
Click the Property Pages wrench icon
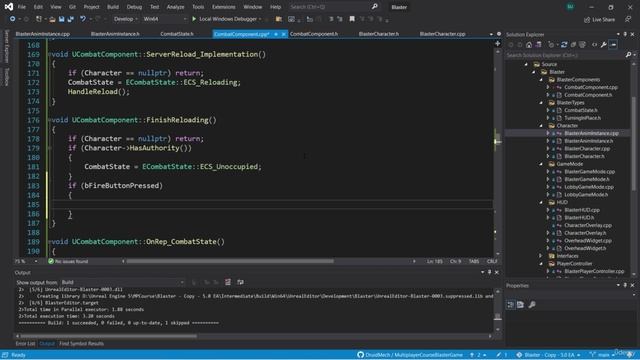pyautogui.click(x=532, y=304)
